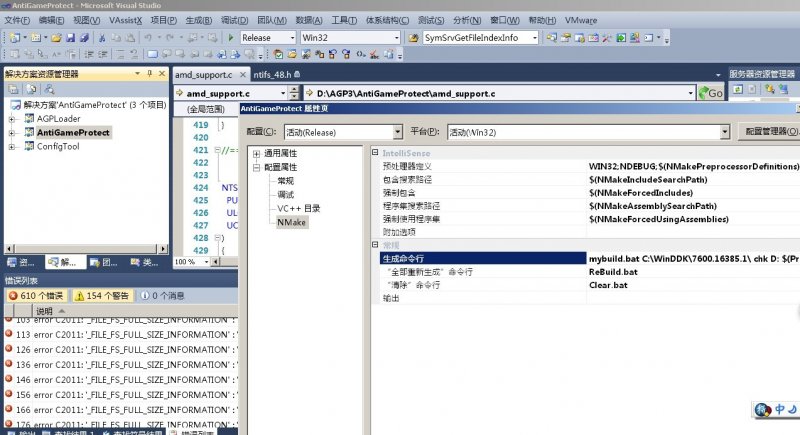Start debugging with the green play icon

tap(231, 38)
